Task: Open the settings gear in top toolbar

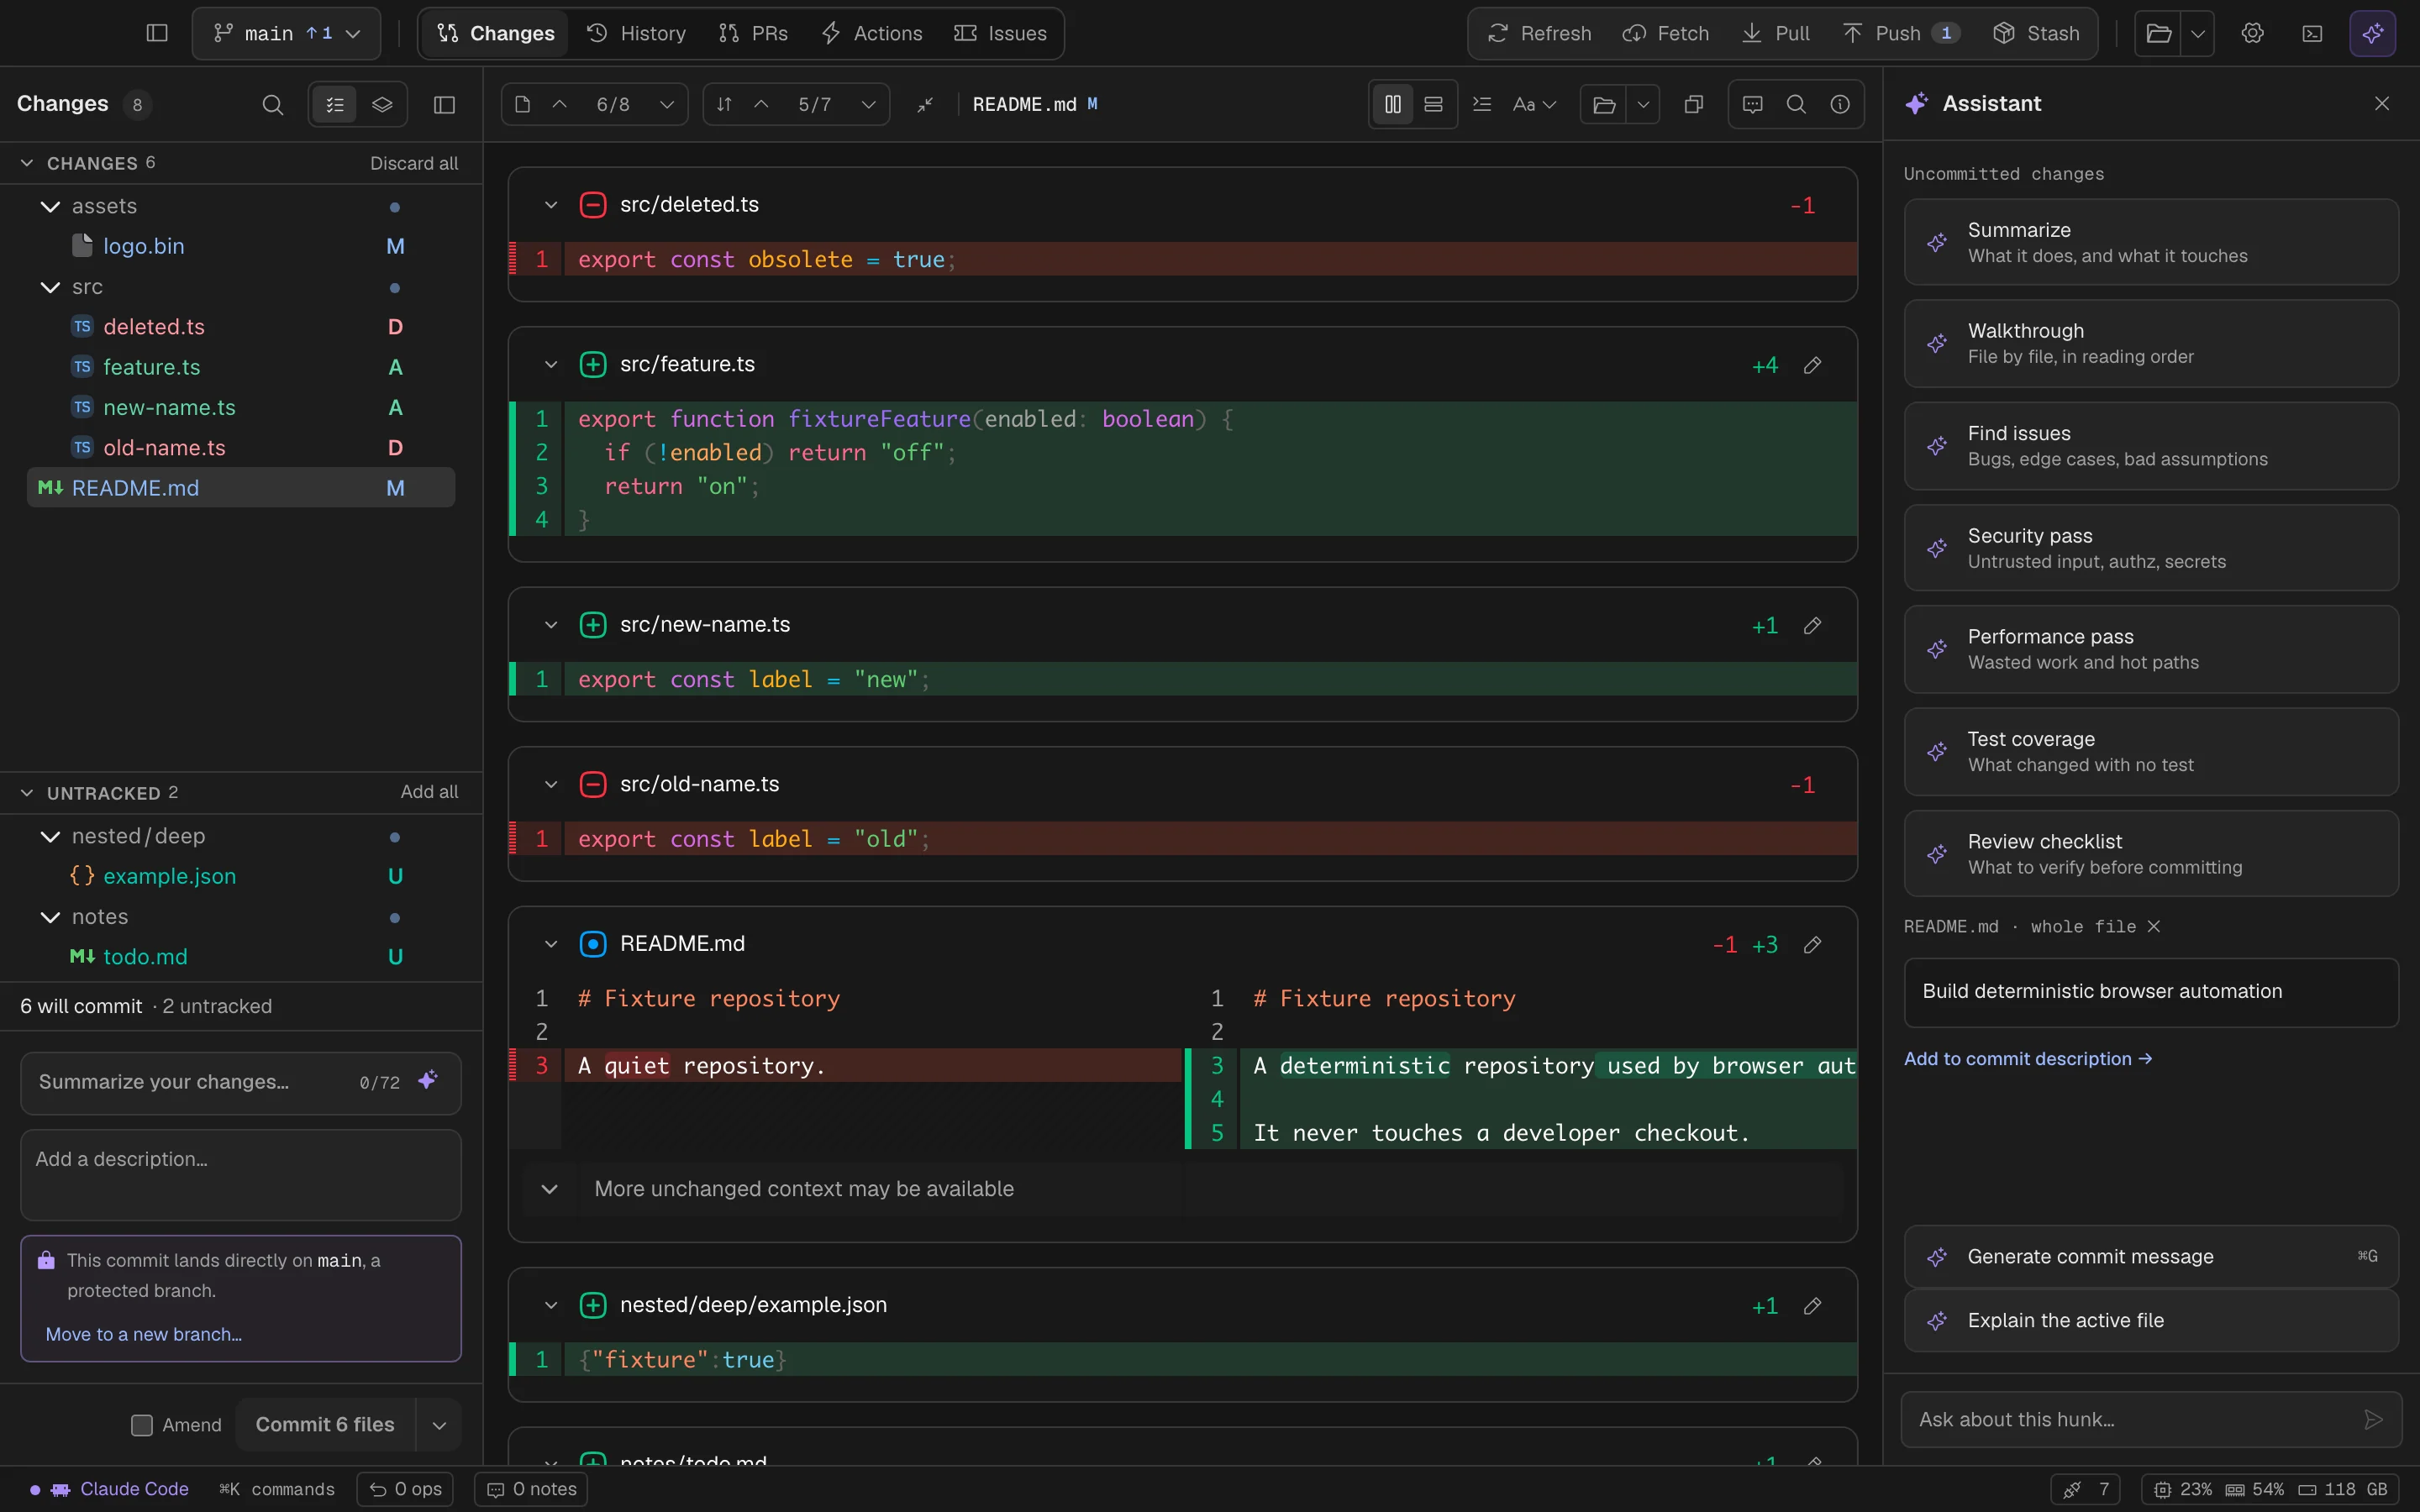Action: pyautogui.click(x=2252, y=33)
